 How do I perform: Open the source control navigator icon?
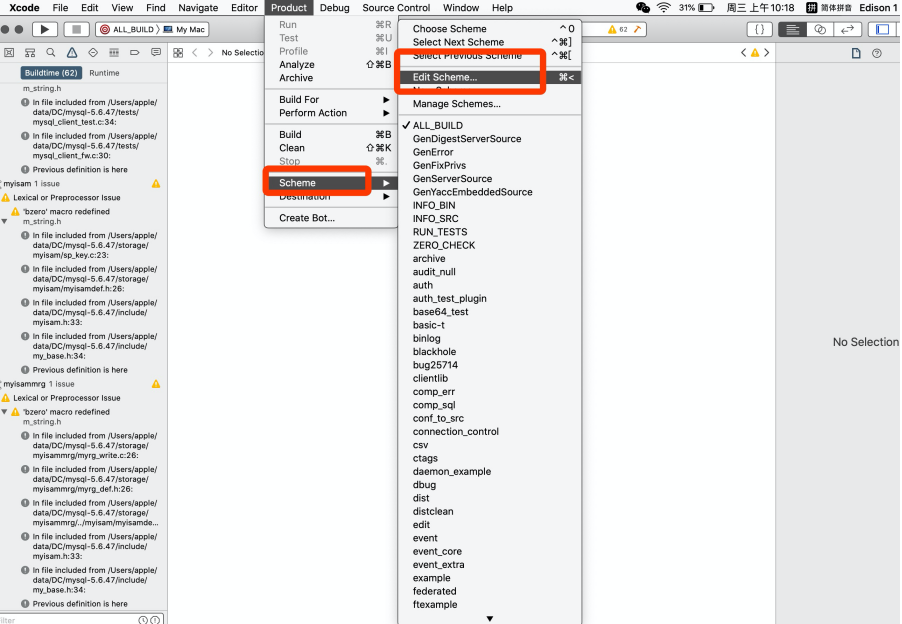(x=30, y=52)
